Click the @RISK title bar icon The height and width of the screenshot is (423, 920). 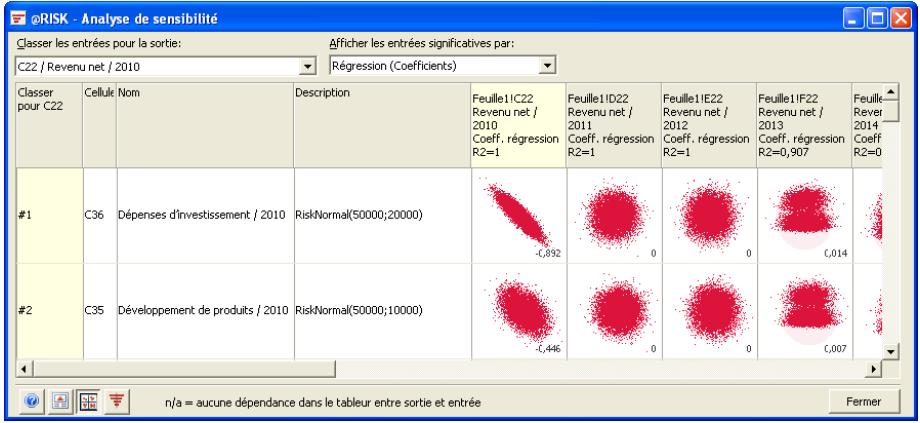pyautogui.click(x=19, y=18)
